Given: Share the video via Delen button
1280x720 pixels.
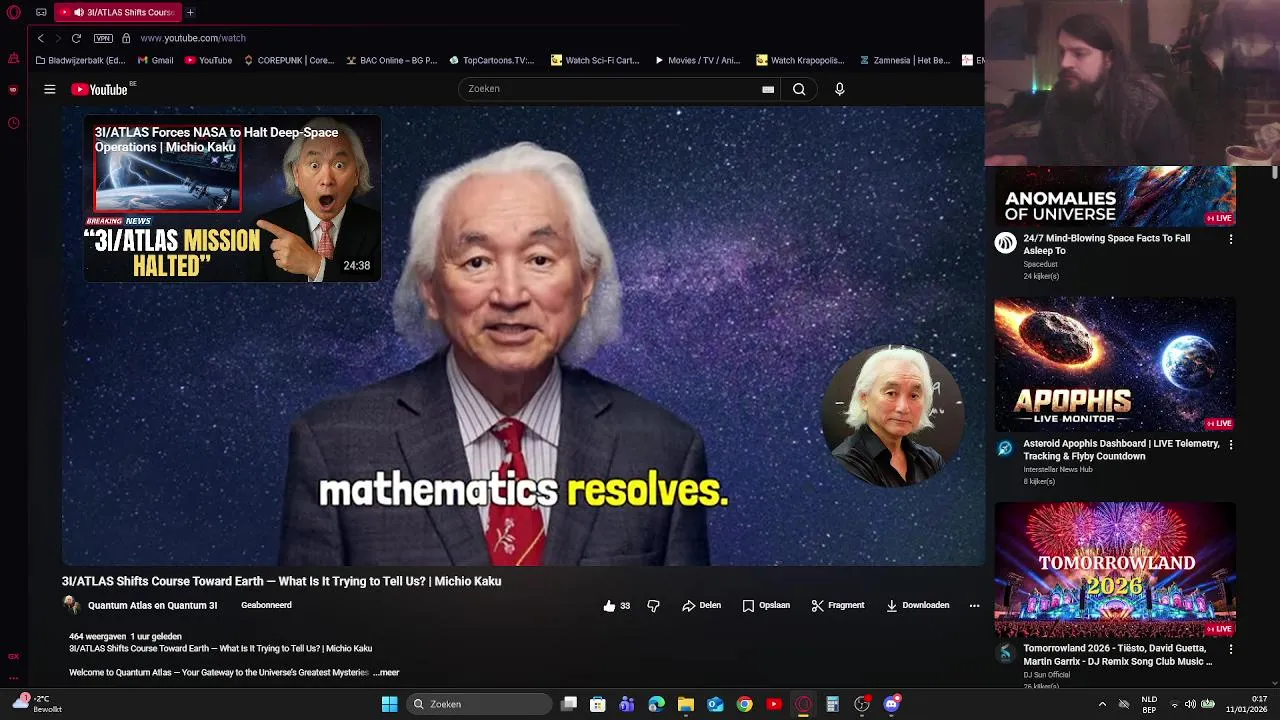Looking at the screenshot, I should point(701,605).
